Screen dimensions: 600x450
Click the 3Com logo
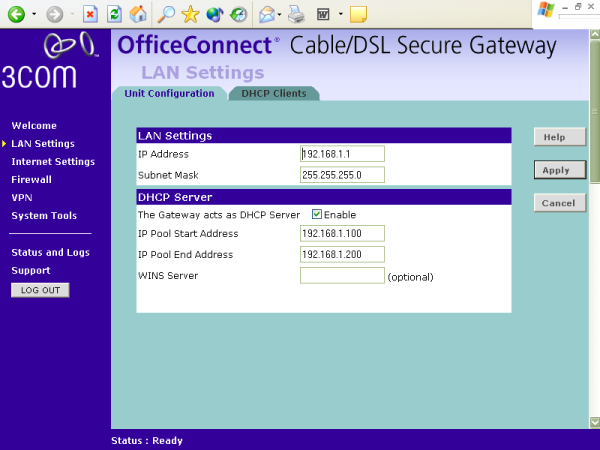click(x=51, y=61)
